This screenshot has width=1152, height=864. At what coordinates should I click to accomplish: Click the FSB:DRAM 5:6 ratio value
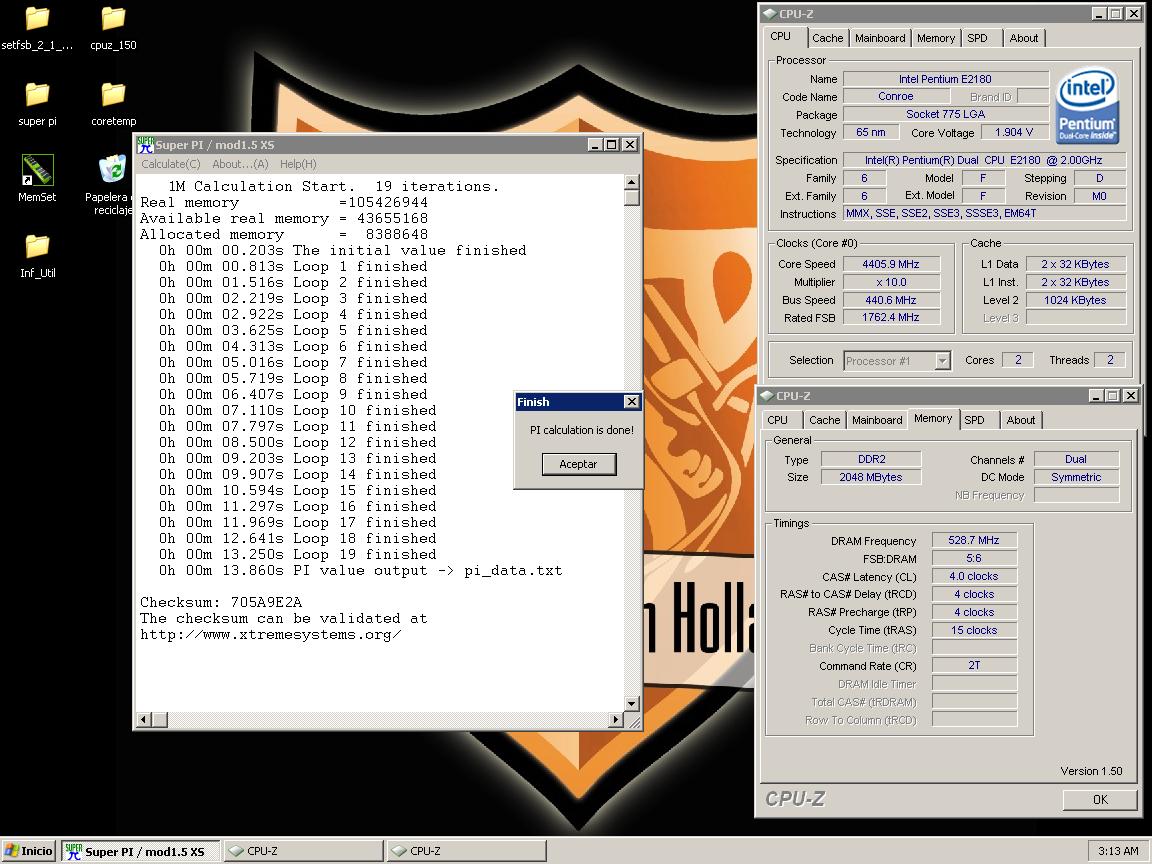click(x=973, y=558)
